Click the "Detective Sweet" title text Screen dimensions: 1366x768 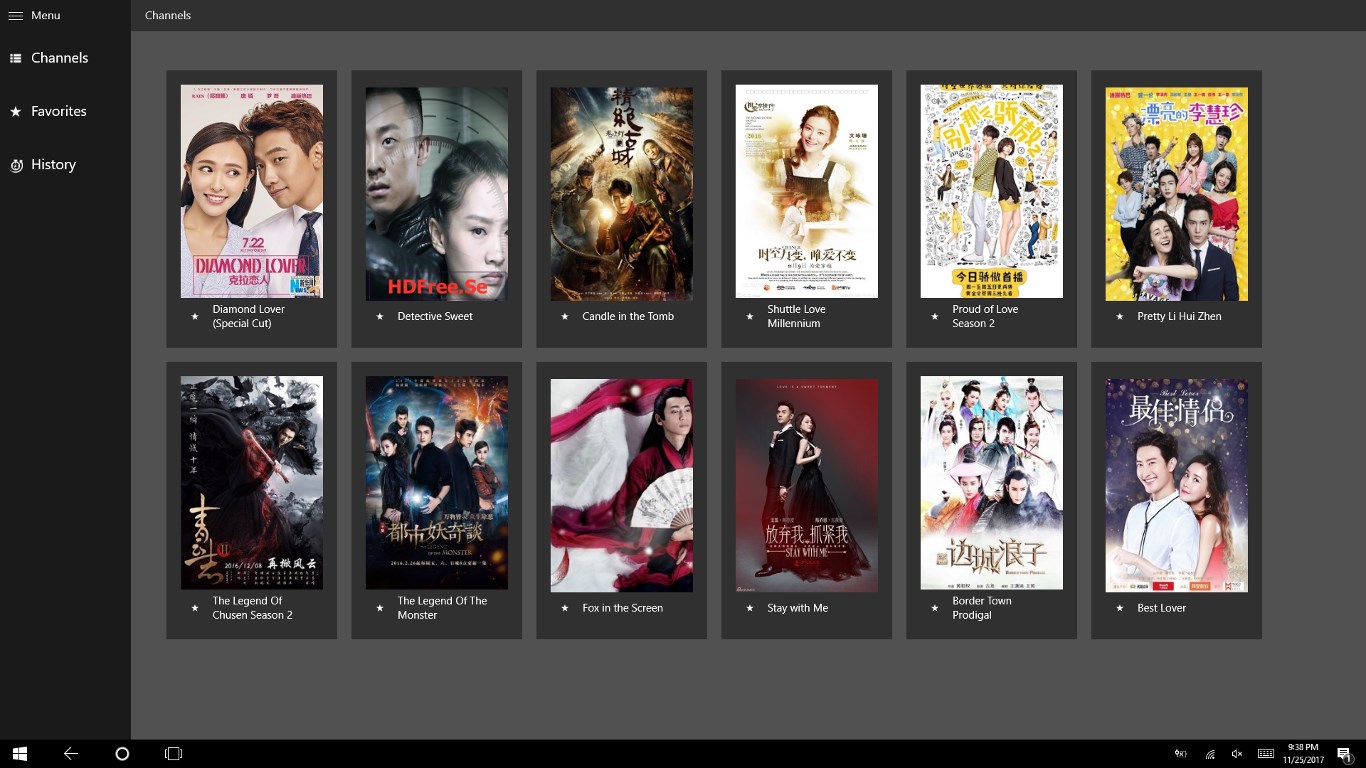435,316
